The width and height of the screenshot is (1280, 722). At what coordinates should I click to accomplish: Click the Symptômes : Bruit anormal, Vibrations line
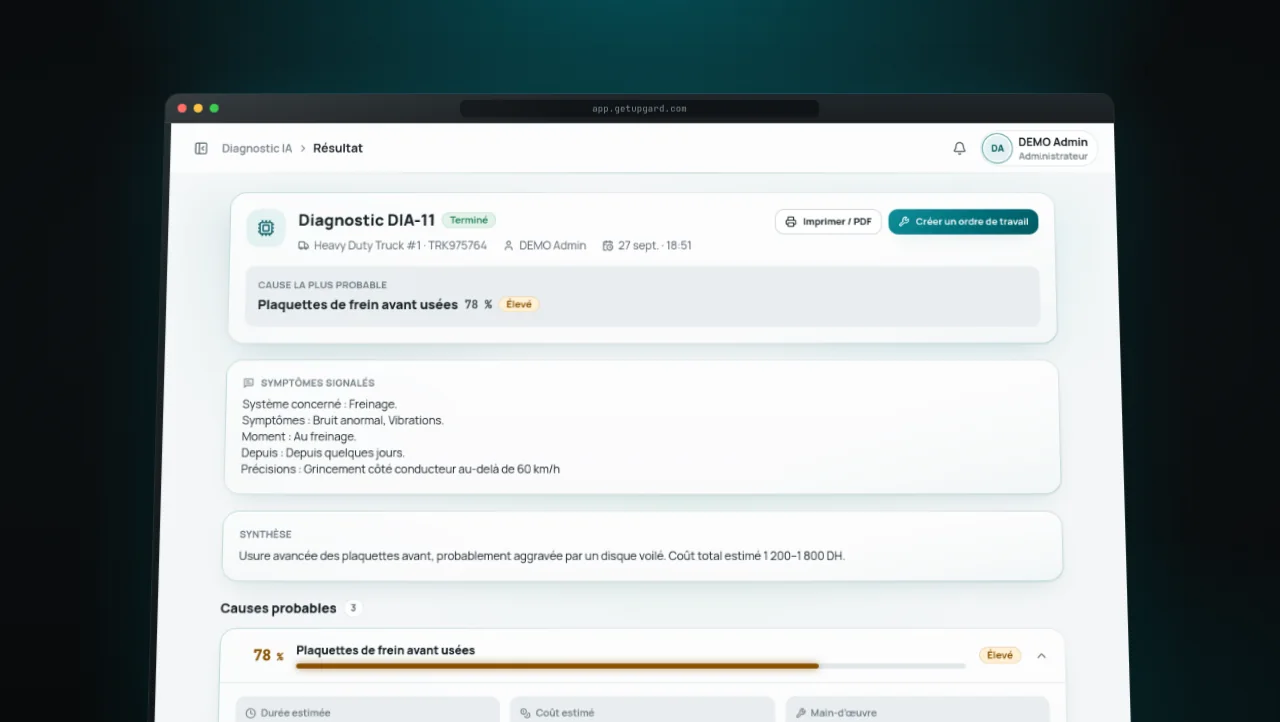pyautogui.click(x=342, y=420)
